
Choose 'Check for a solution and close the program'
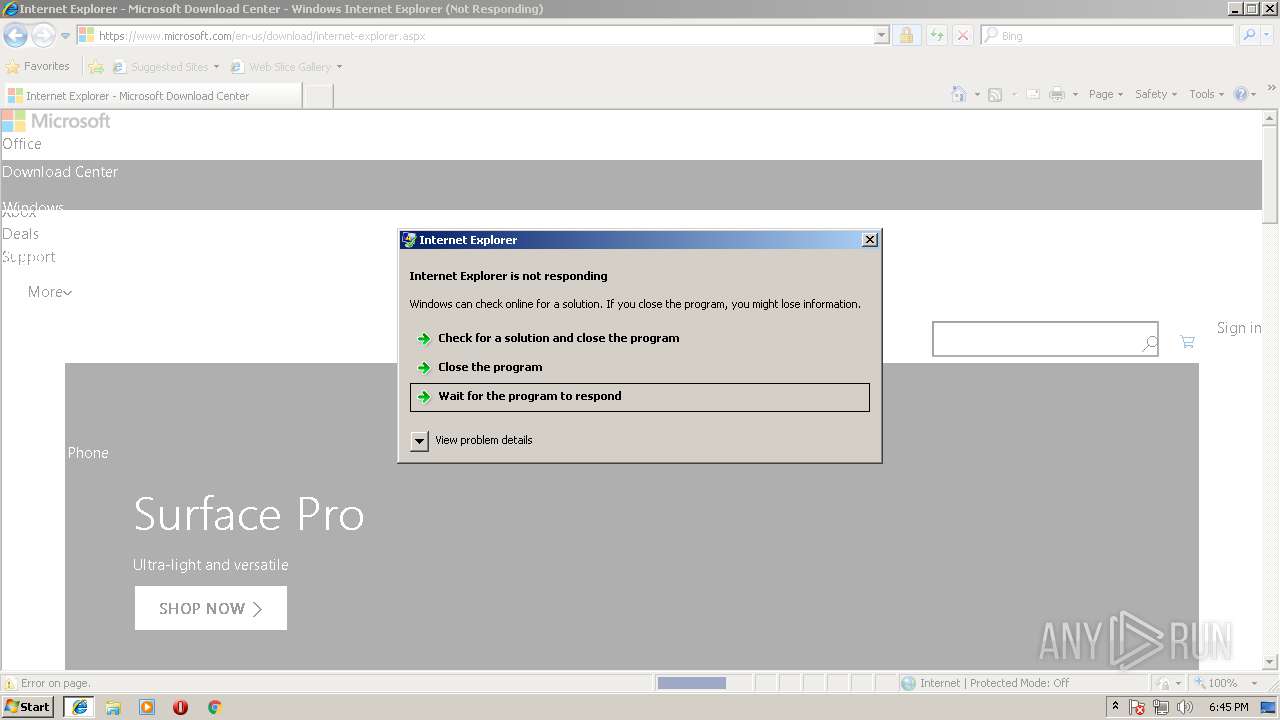640,338
